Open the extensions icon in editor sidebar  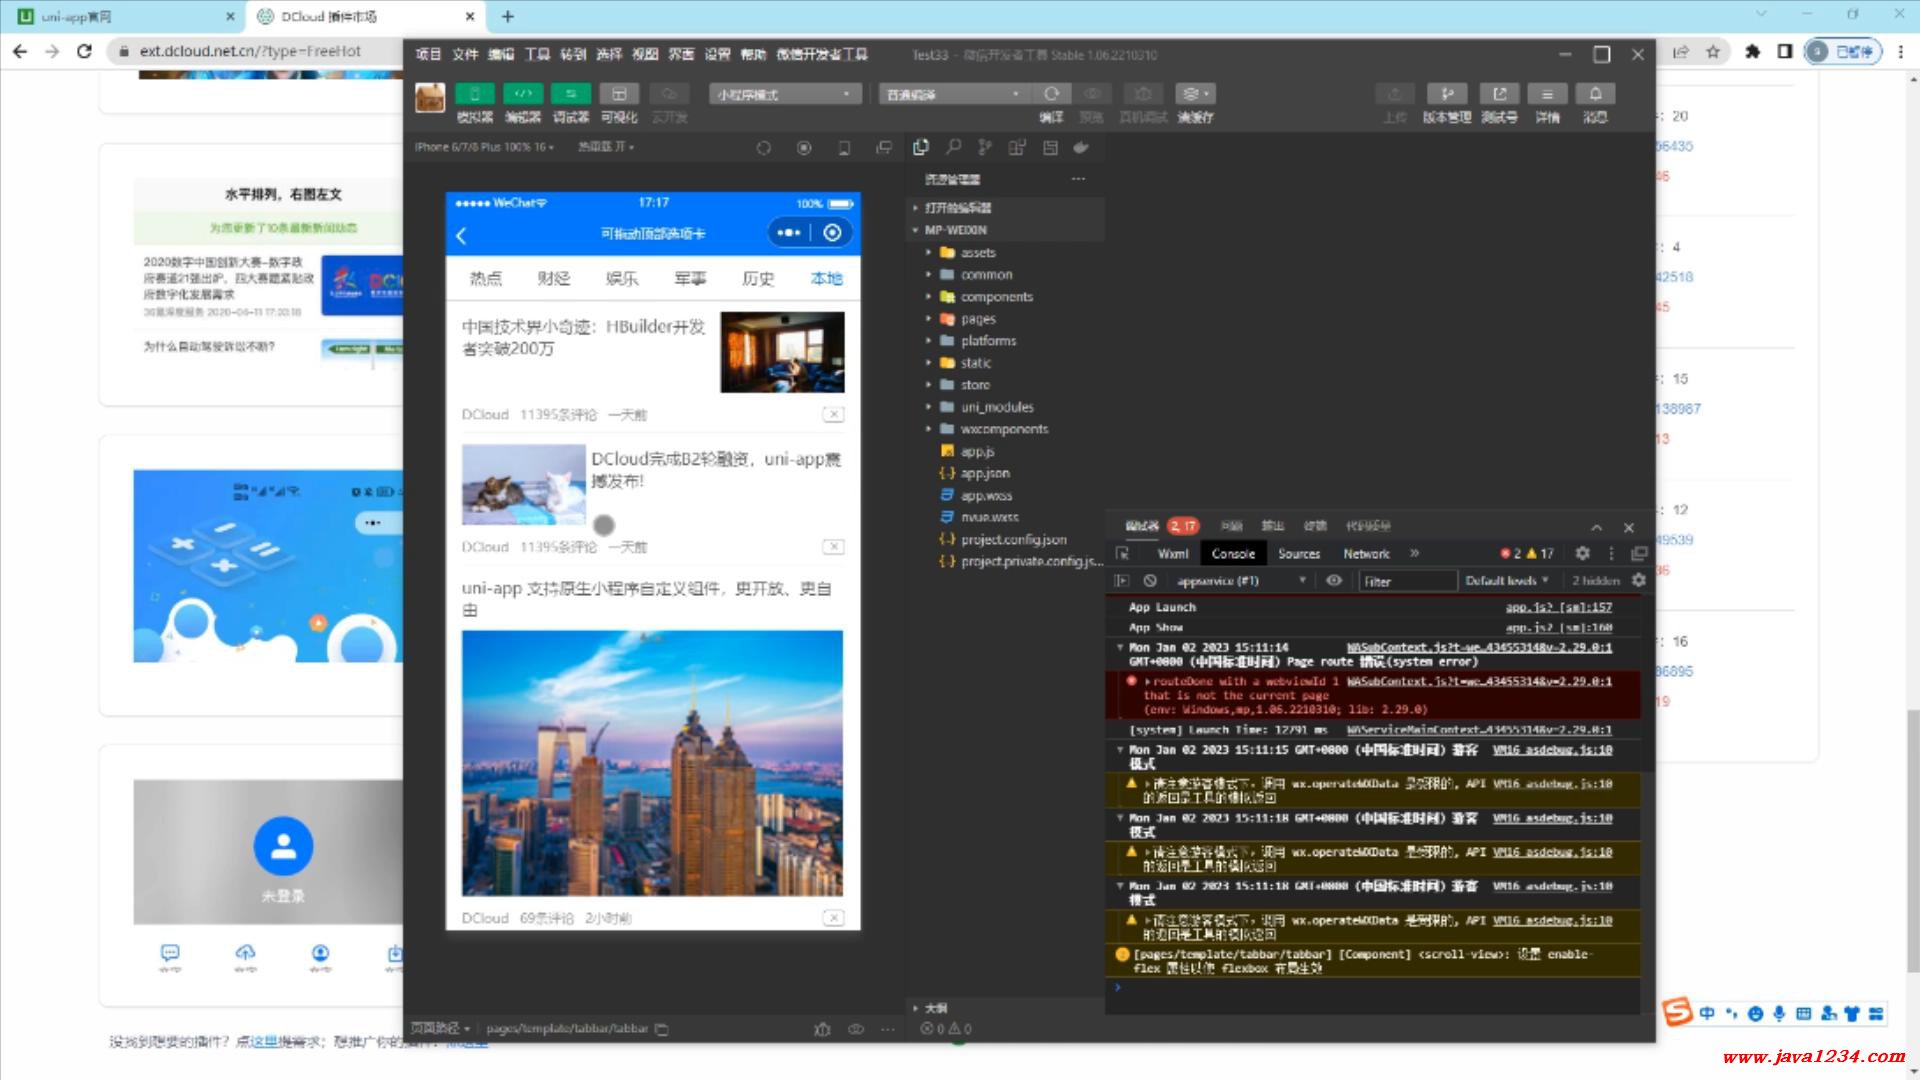[1017, 148]
